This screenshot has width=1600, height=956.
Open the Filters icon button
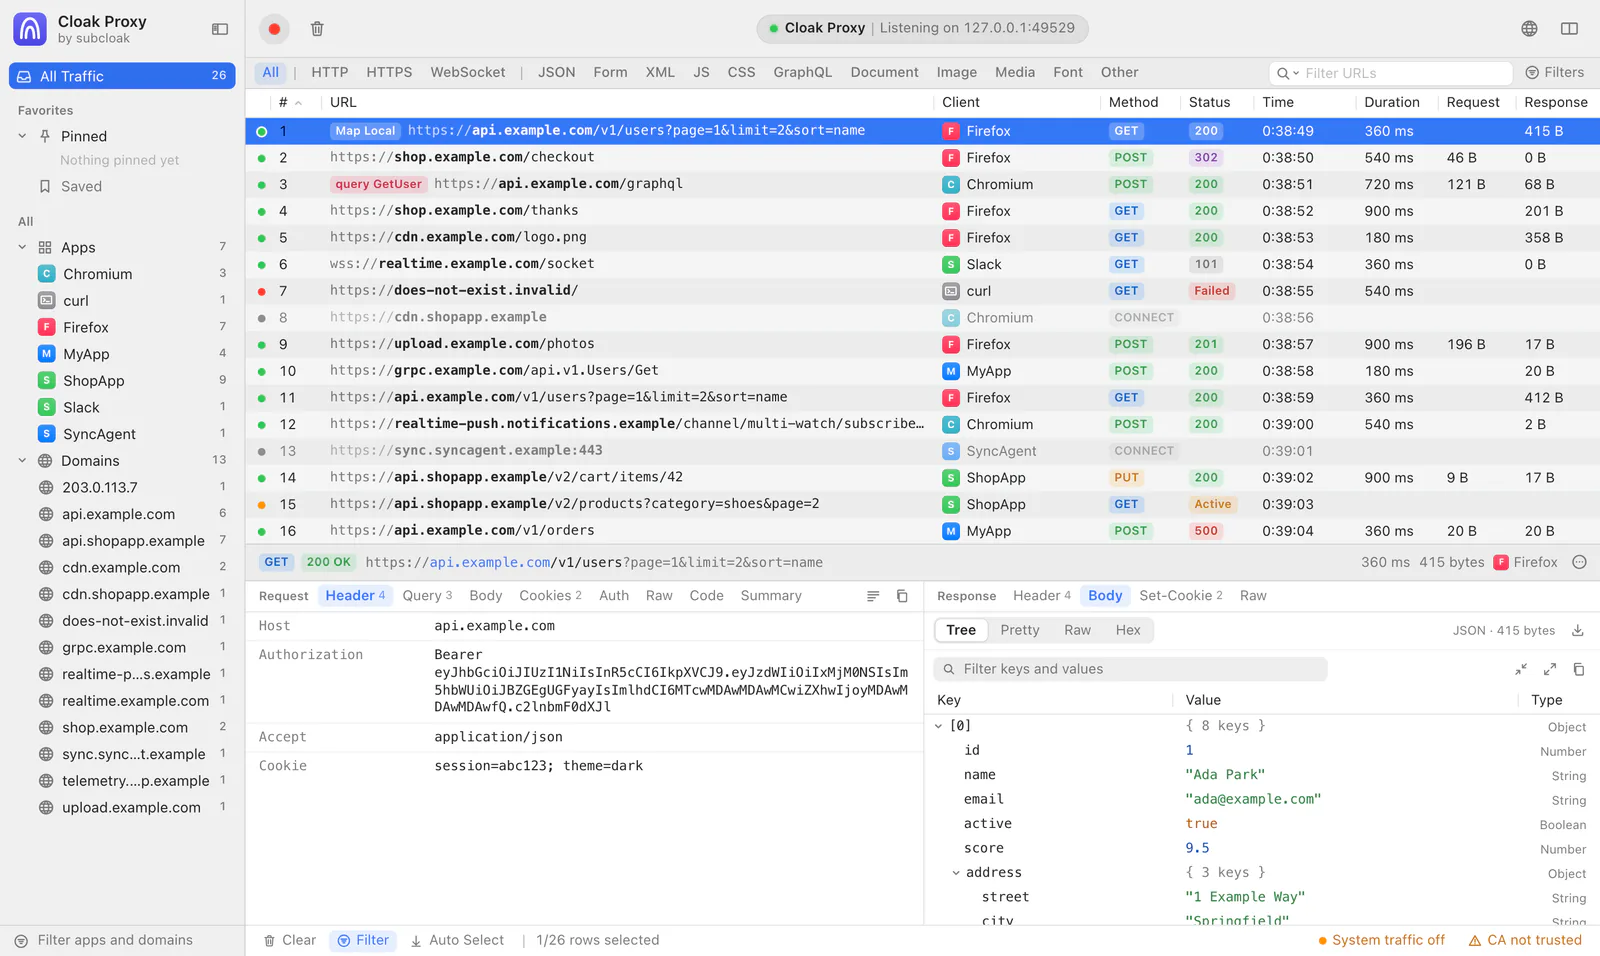coord(1554,73)
